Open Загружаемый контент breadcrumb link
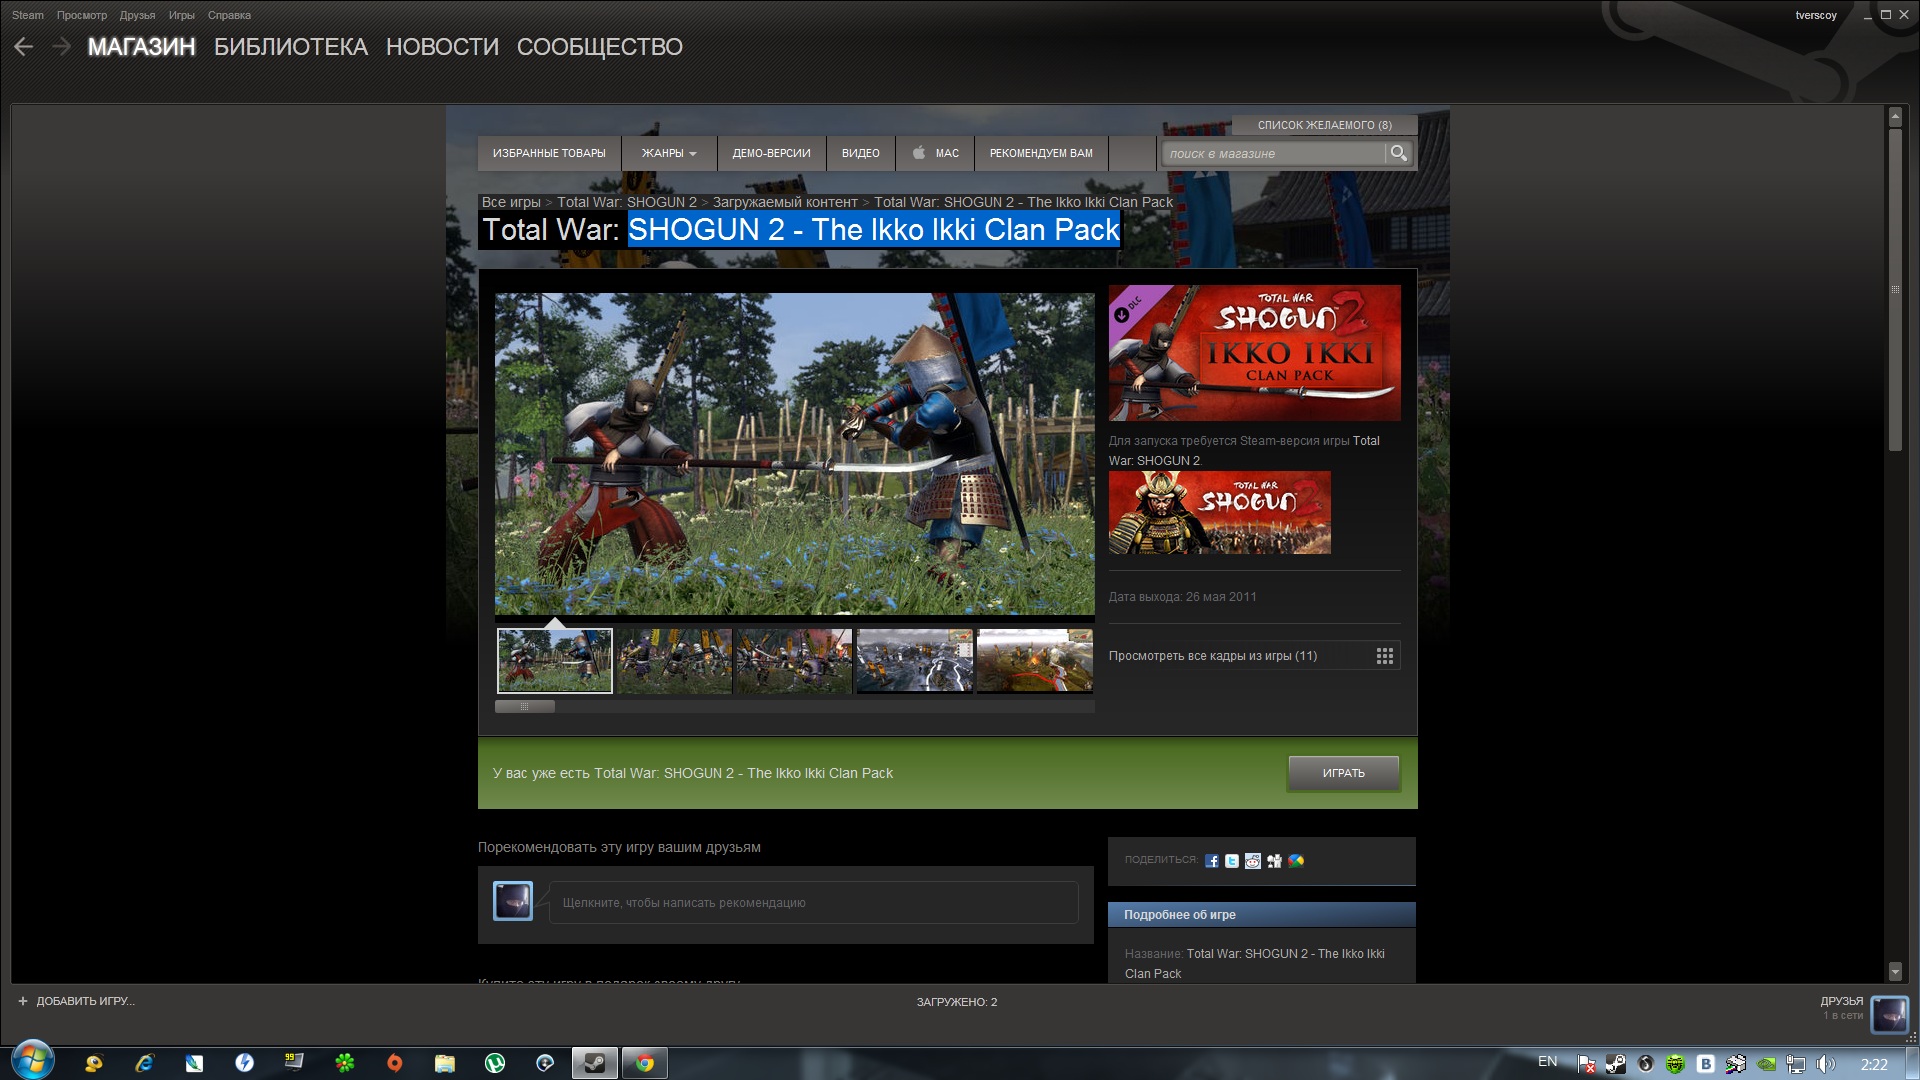The image size is (1920, 1080). tap(785, 202)
